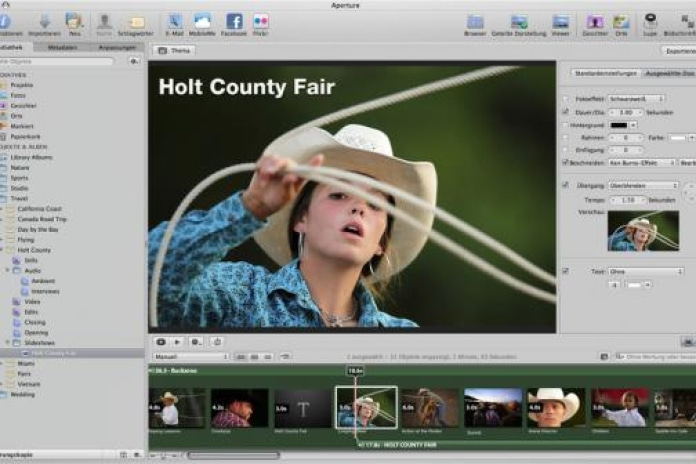
Task: Switch to the Browser view icon
Action: coord(475,21)
